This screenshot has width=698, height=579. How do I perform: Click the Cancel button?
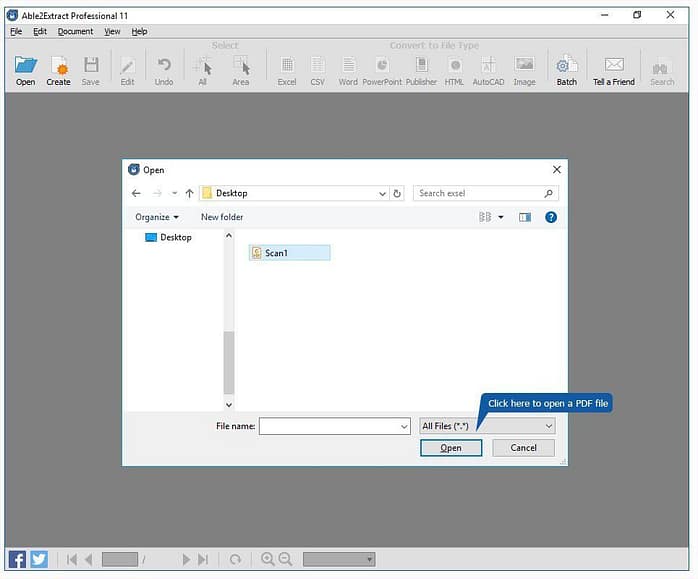(524, 448)
